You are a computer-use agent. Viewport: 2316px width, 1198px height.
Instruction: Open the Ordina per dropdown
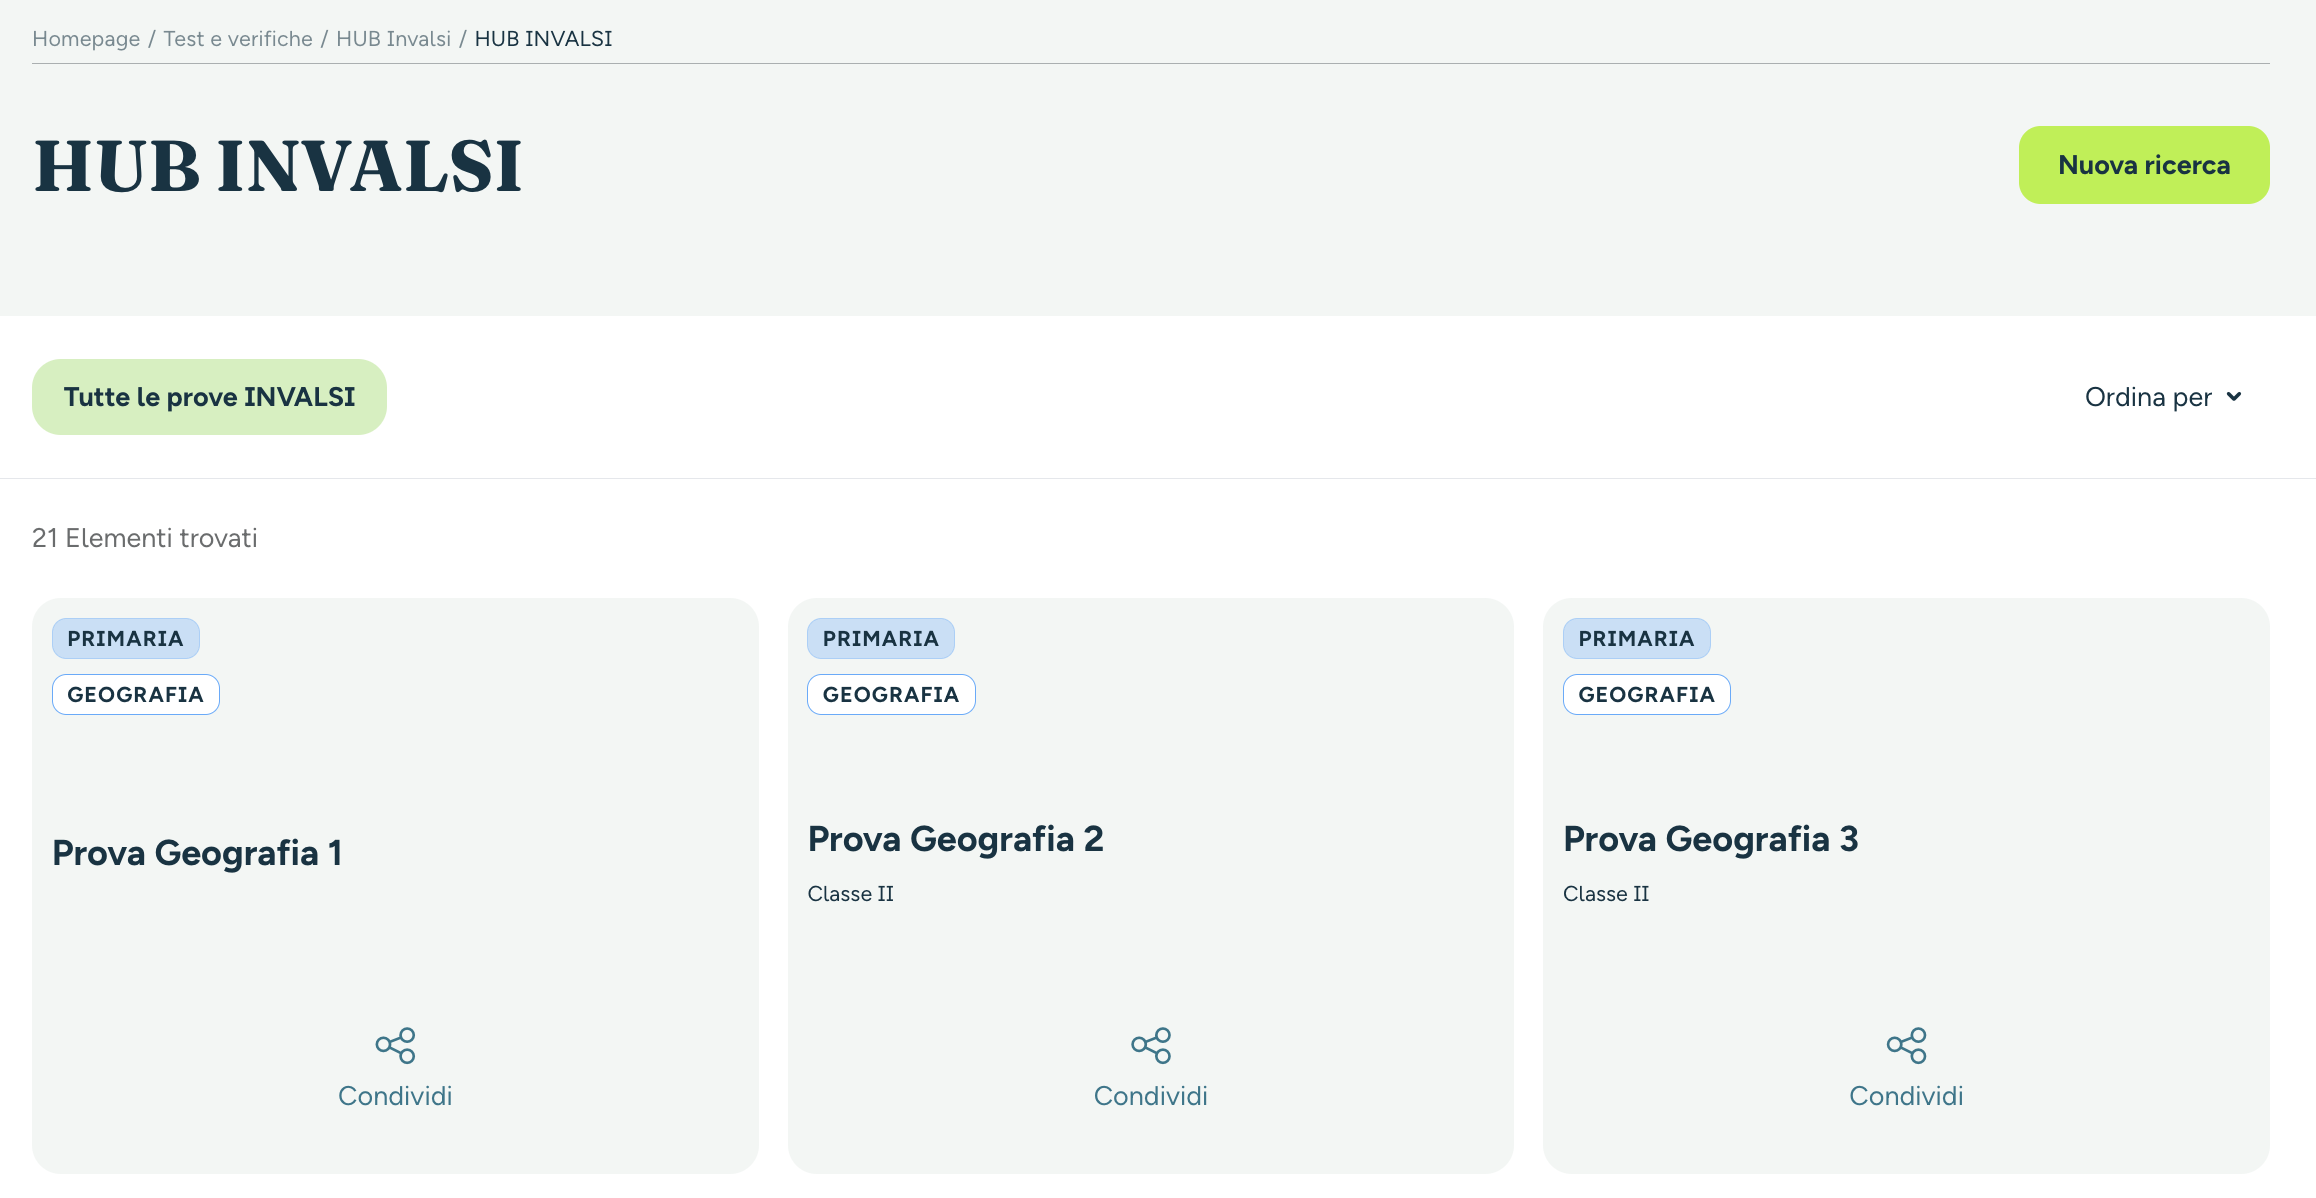tap(2164, 397)
